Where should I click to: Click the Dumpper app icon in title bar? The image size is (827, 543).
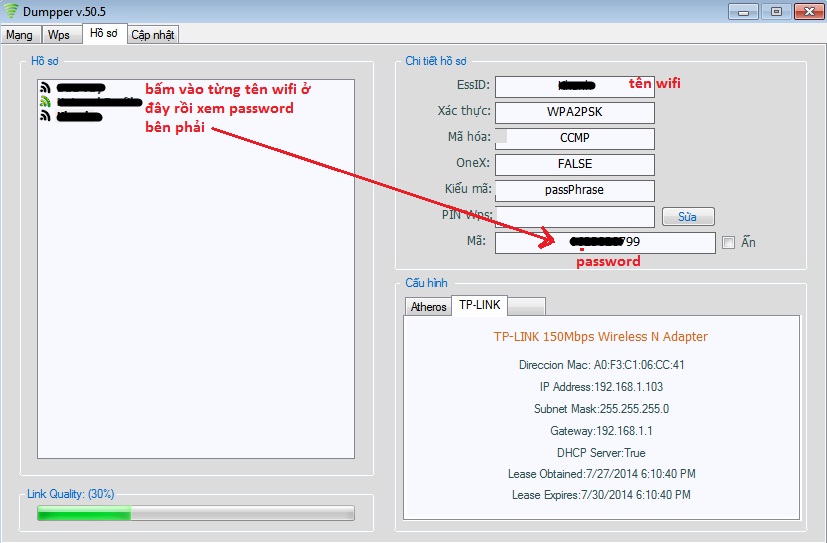pyautogui.click(x=11, y=12)
